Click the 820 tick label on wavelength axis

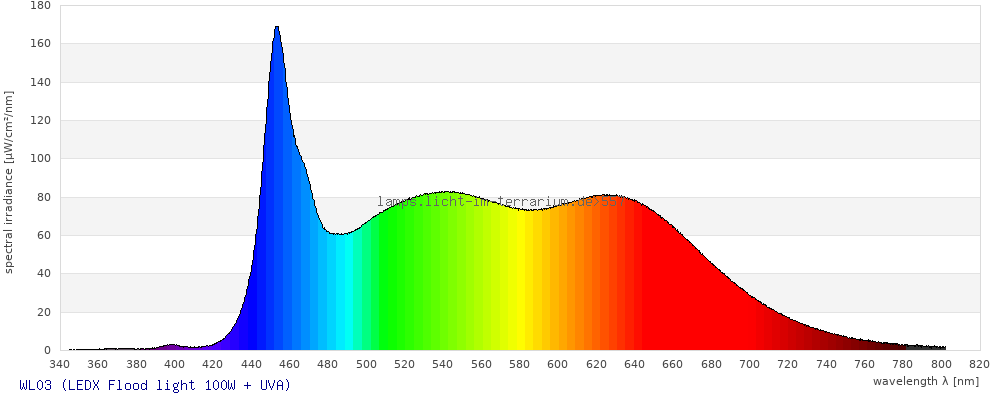(979, 364)
